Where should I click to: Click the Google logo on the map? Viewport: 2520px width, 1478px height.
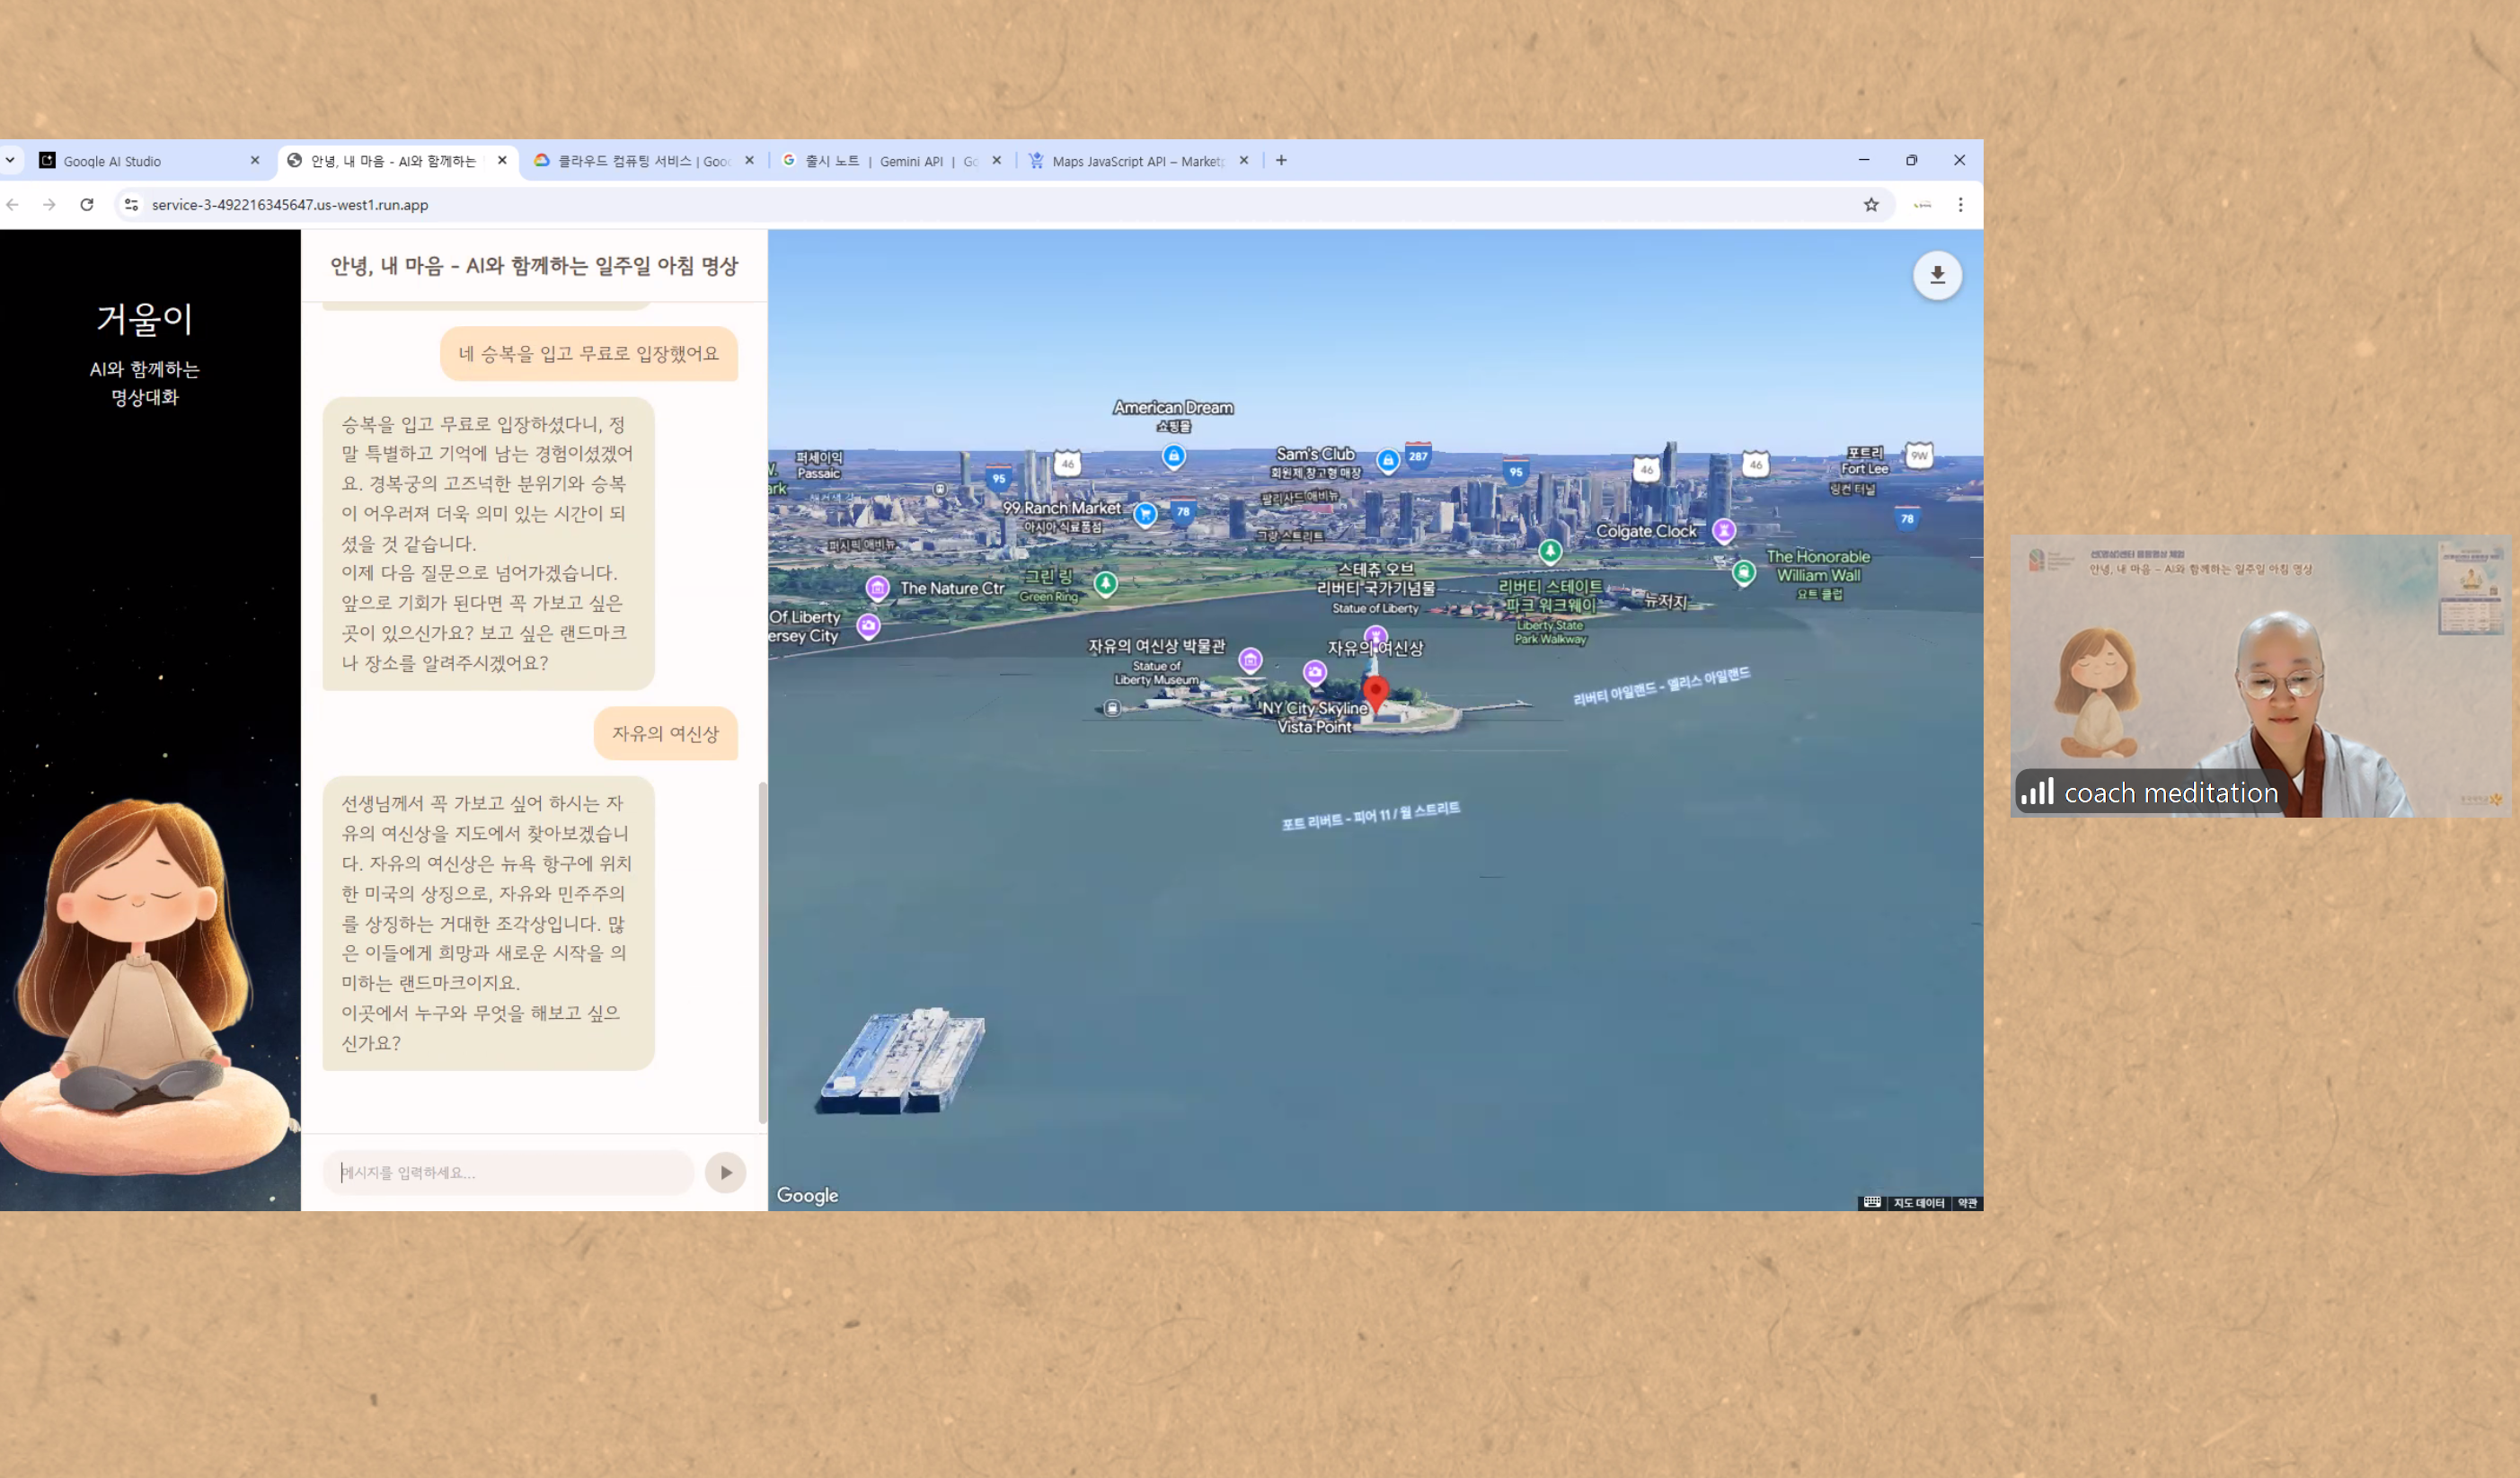(x=807, y=1195)
